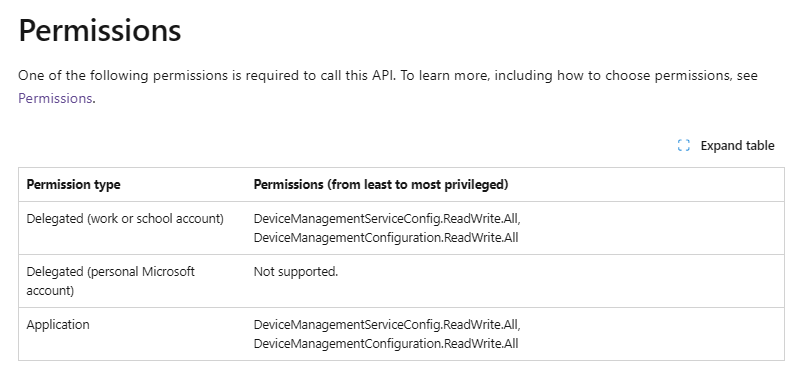Click the intro sentence about required permissions
Screen dimensions: 797x369
pos(208,75)
